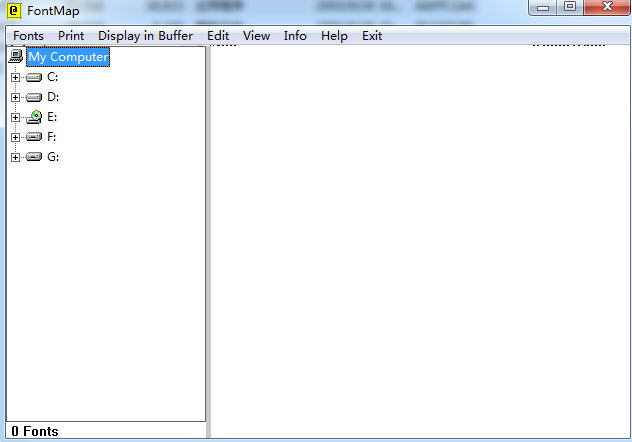Click the 0 Fonts status text
632x442 pixels.
pyautogui.click(x=35, y=431)
